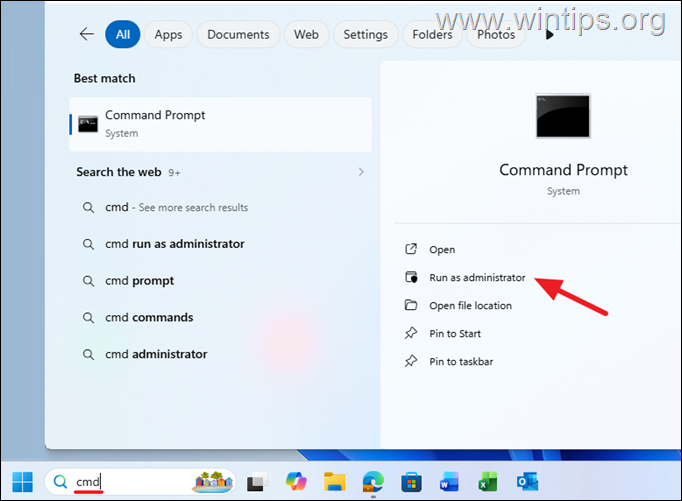Click the large Command Prompt preview thumbnail
Viewport: 682px width, 501px height.
coord(563,116)
